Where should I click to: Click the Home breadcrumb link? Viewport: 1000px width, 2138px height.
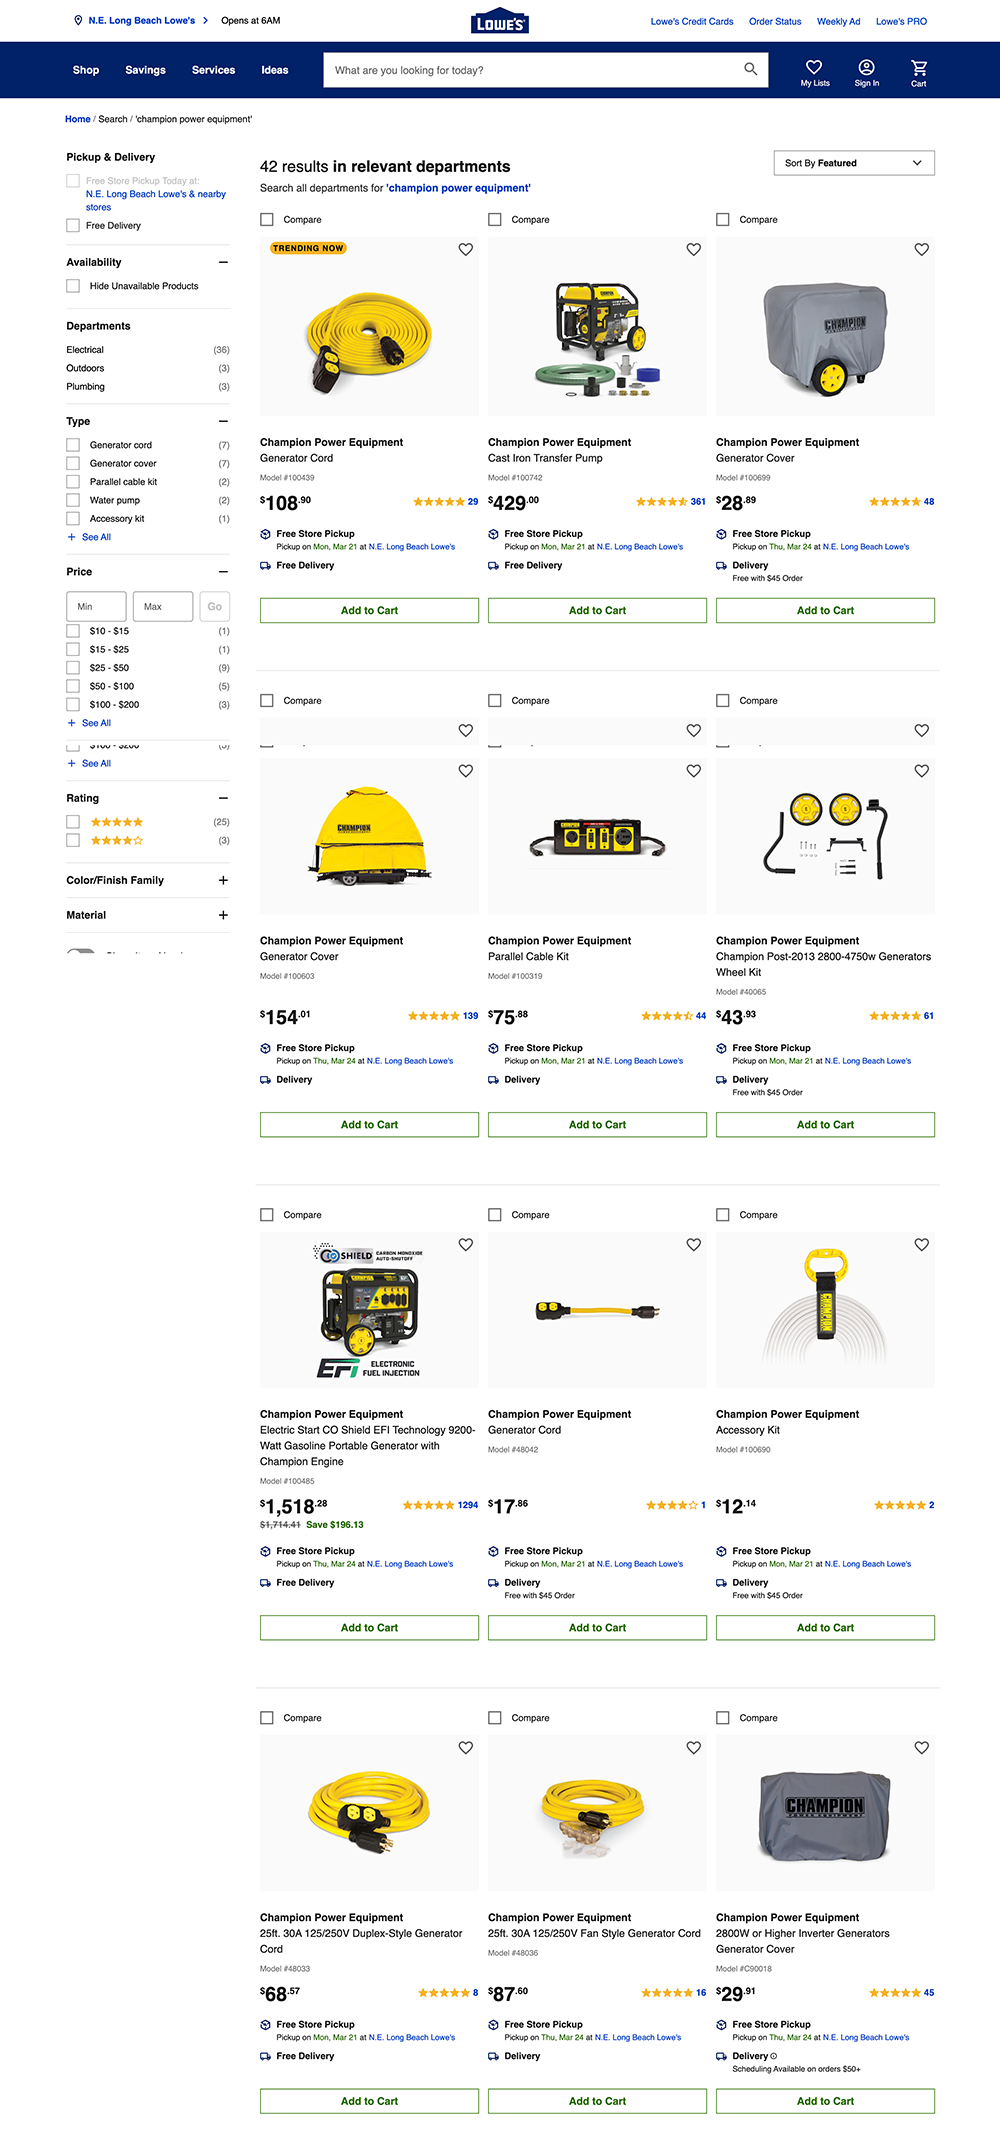78,119
